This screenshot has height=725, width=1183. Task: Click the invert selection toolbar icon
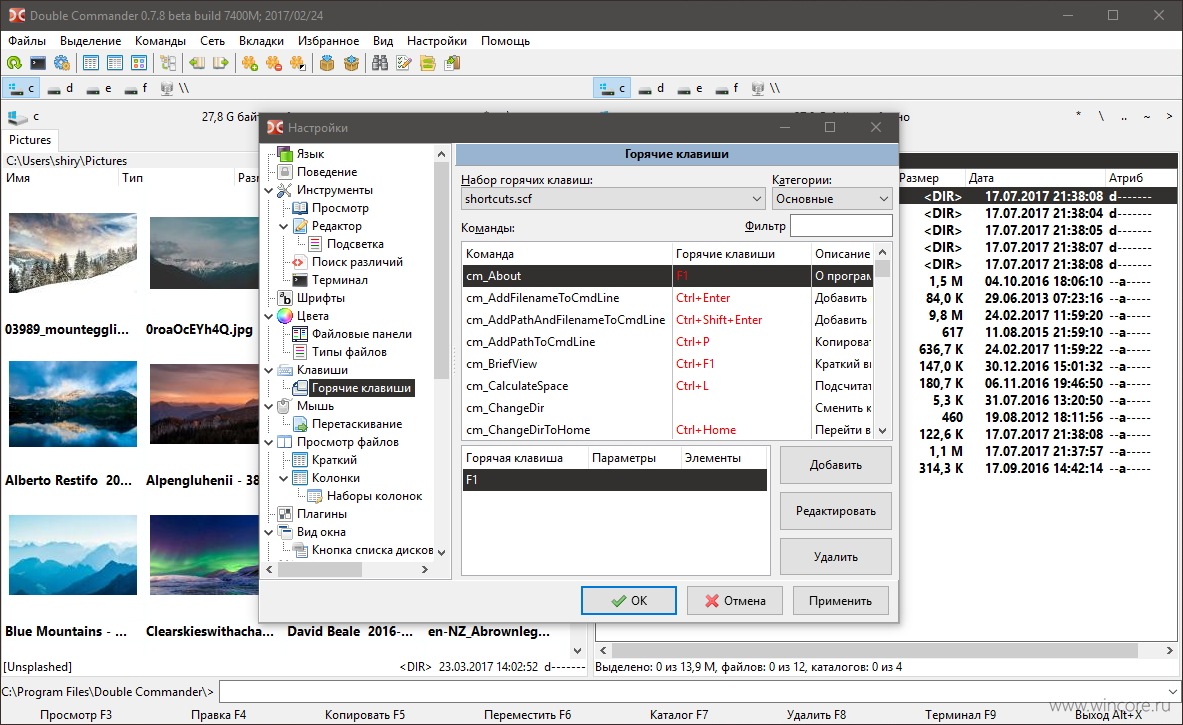pos(298,63)
